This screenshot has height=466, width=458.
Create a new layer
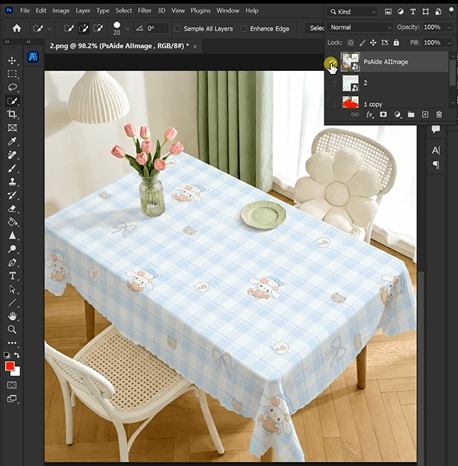tap(425, 115)
